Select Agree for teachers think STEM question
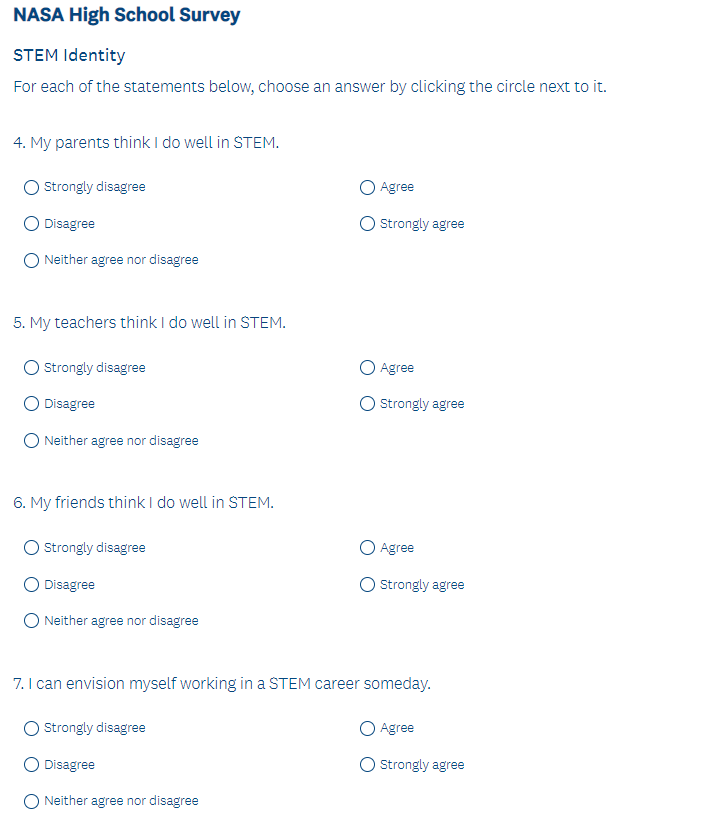The width and height of the screenshot is (705, 826). [368, 368]
